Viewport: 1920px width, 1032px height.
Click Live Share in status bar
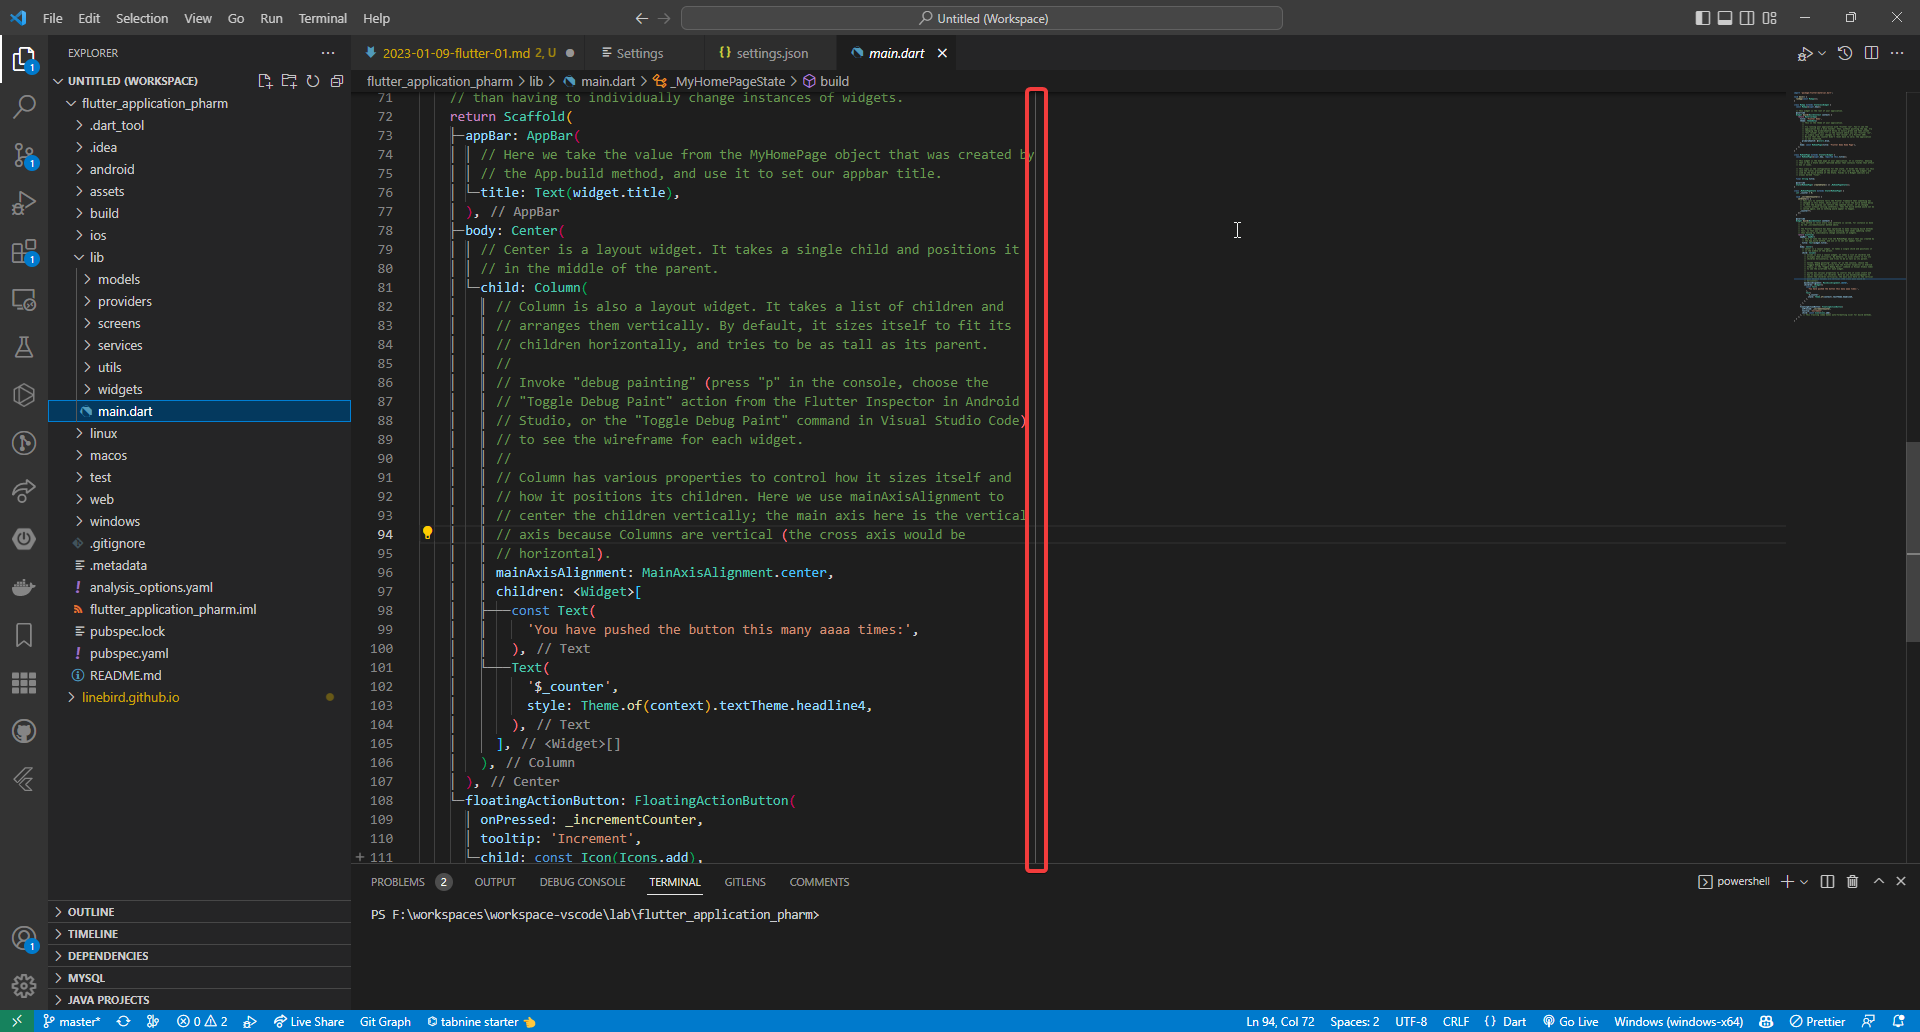click(x=308, y=1021)
